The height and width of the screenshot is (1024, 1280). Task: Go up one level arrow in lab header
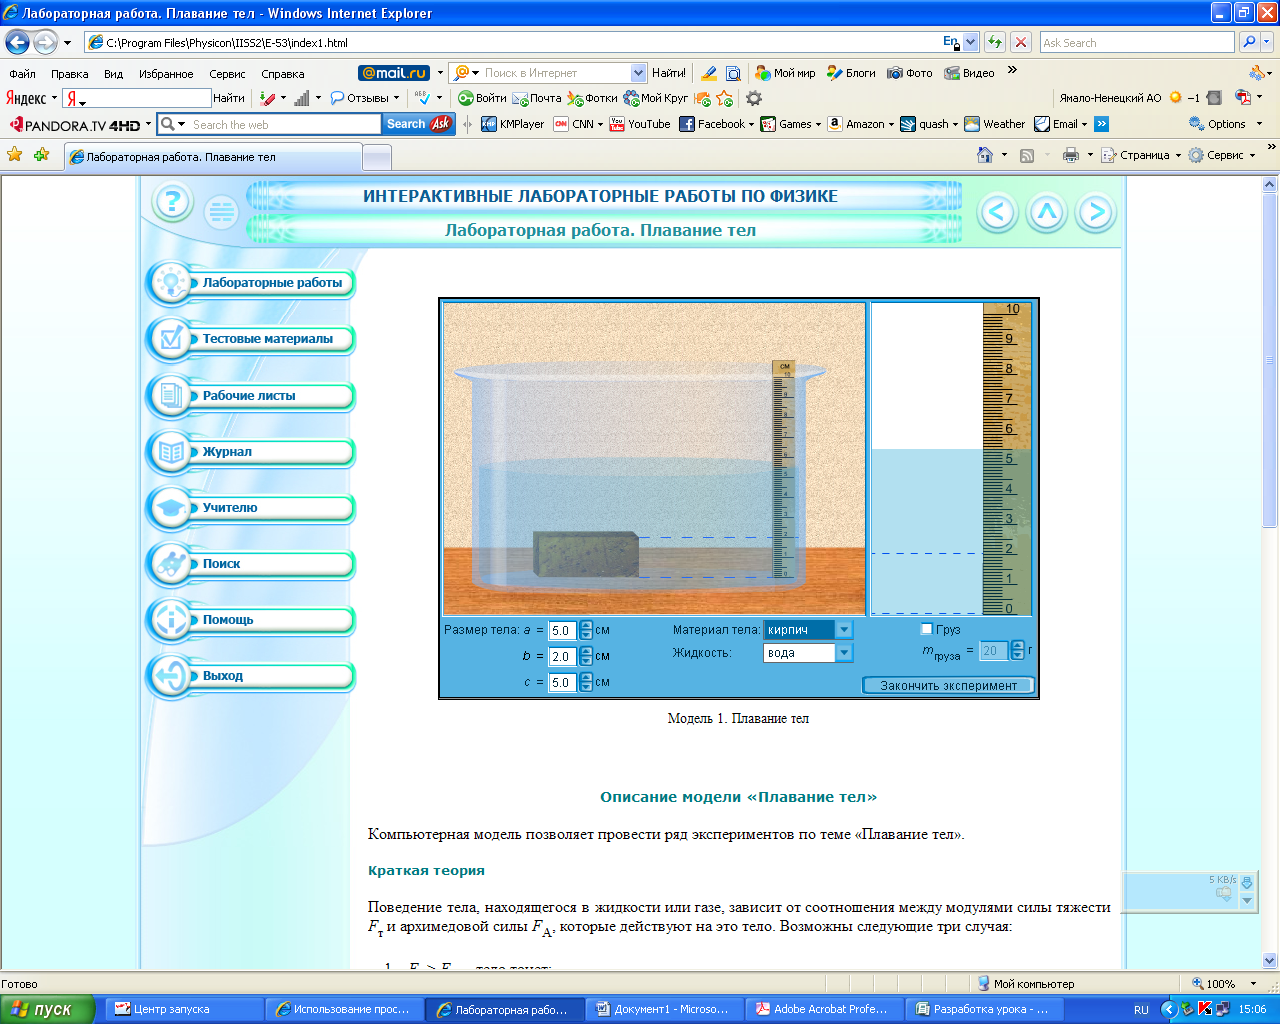1047,212
